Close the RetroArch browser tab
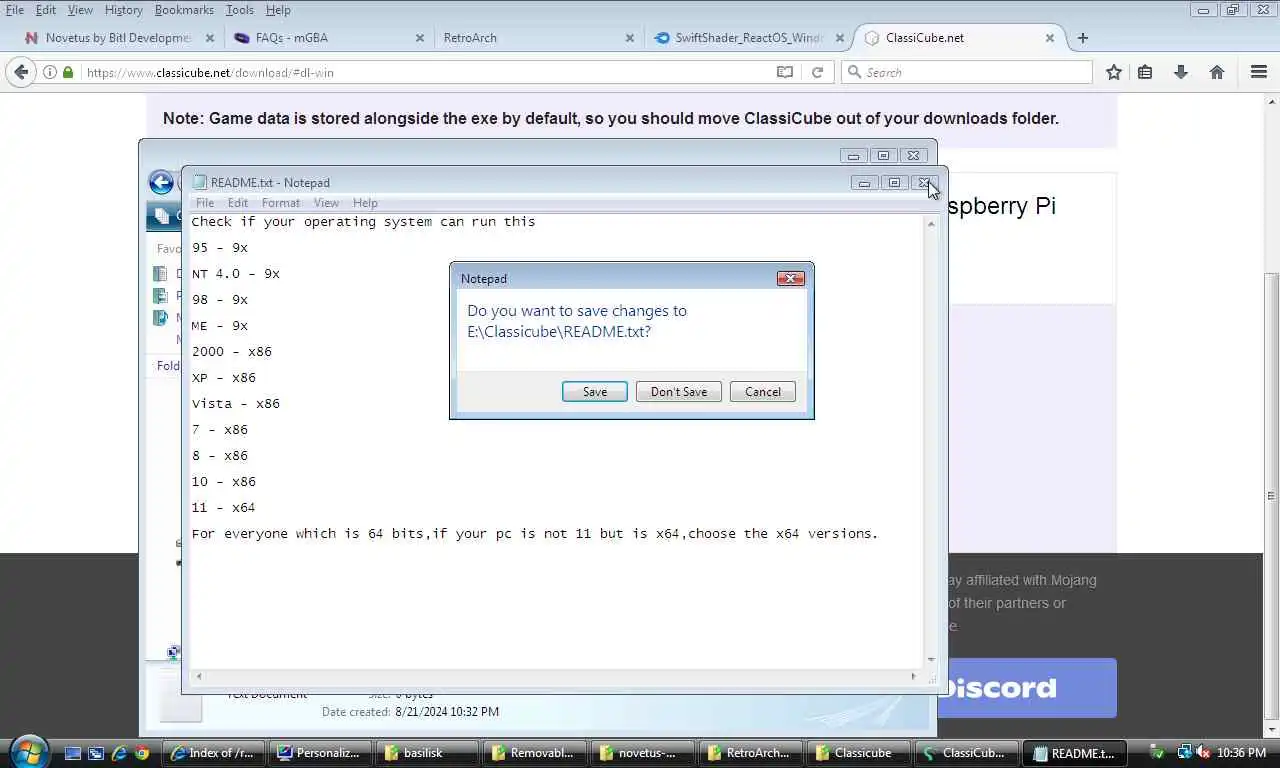This screenshot has height=768, width=1280. 630,38
